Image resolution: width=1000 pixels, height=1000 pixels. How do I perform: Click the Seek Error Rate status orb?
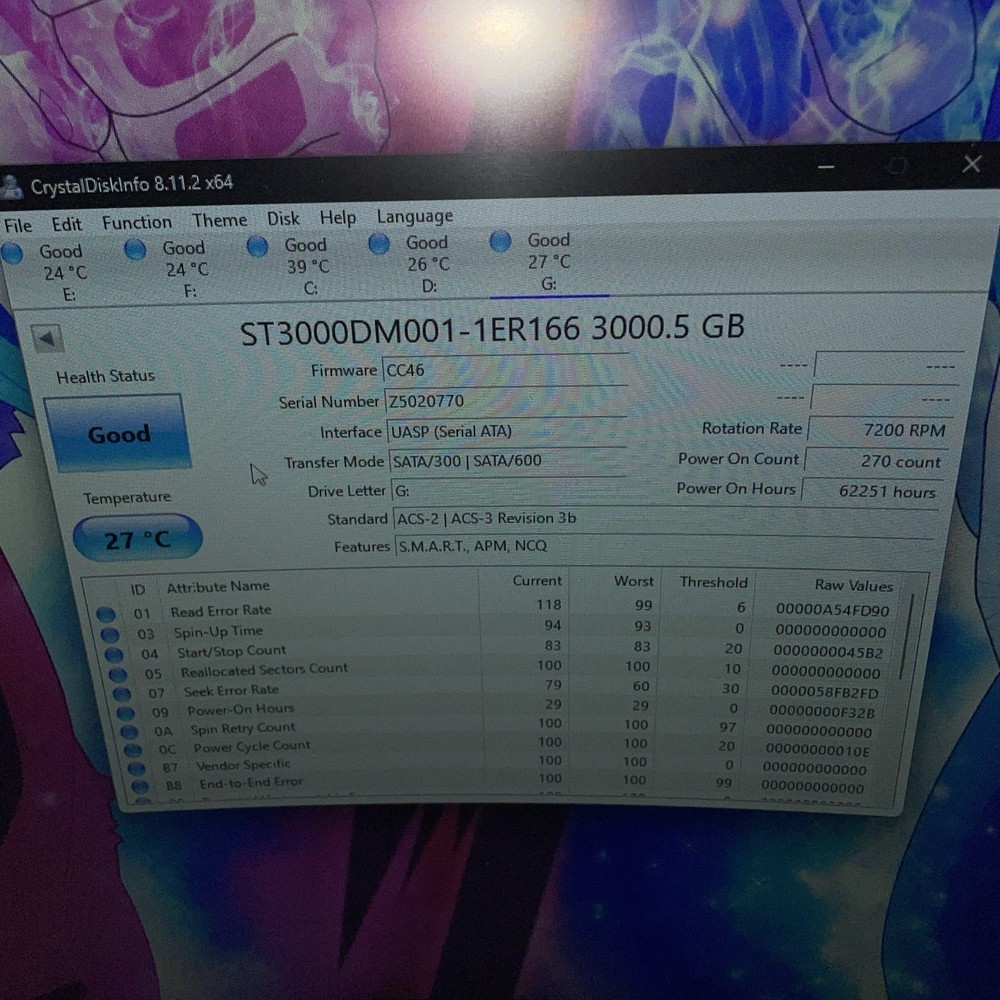(121, 693)
